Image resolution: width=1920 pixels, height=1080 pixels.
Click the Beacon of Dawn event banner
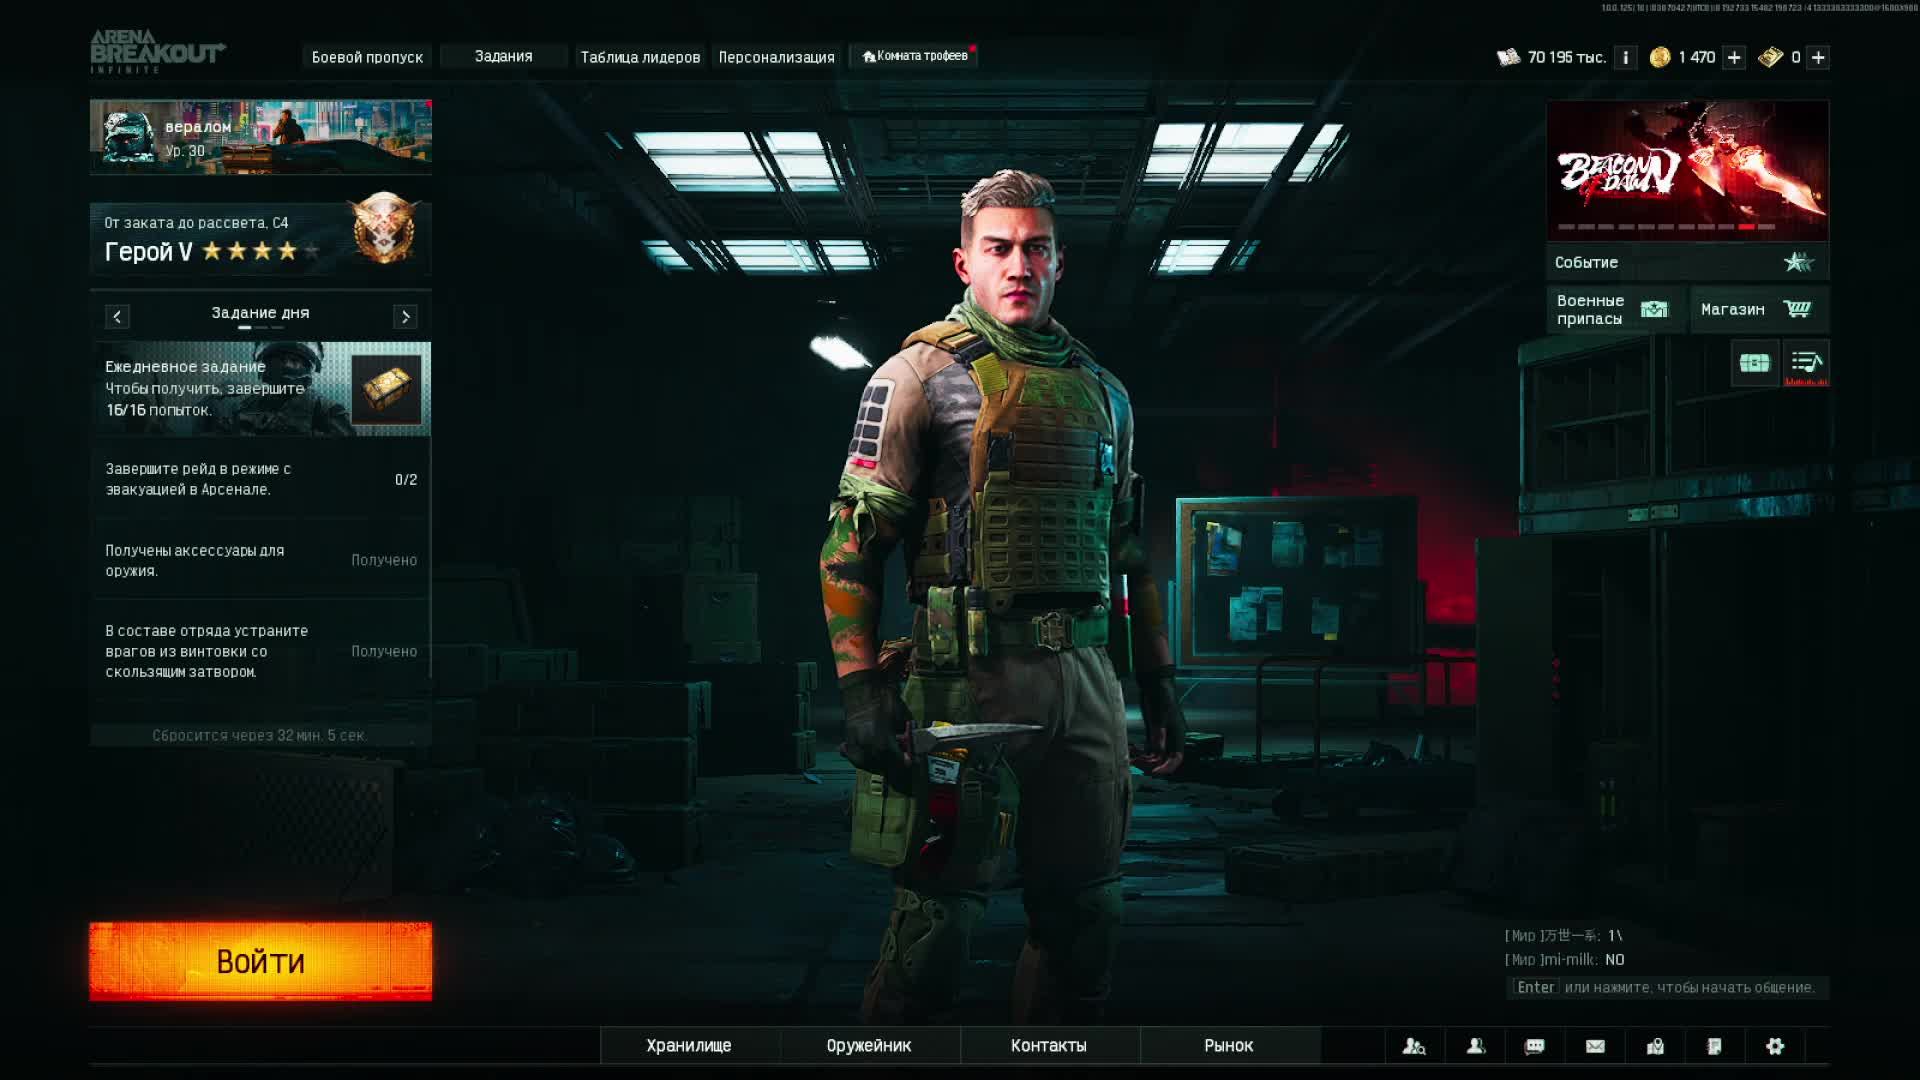coord(1687,170)
